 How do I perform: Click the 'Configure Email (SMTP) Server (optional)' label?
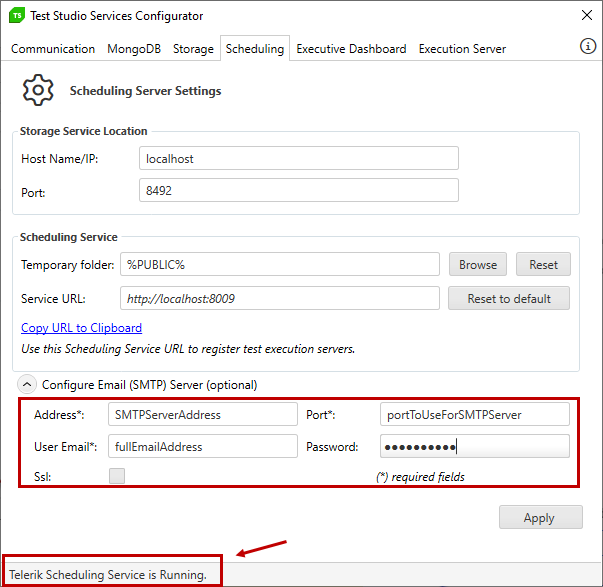[x=149, y=385]
